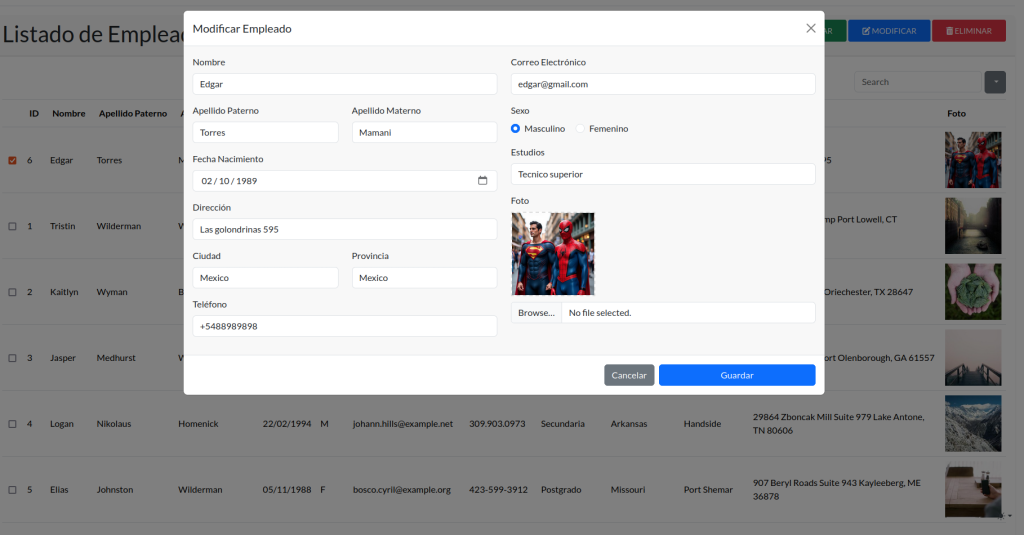Click the Cancelar button
Viewport: 1024px width, 535px height.
(x=629, y=375)
